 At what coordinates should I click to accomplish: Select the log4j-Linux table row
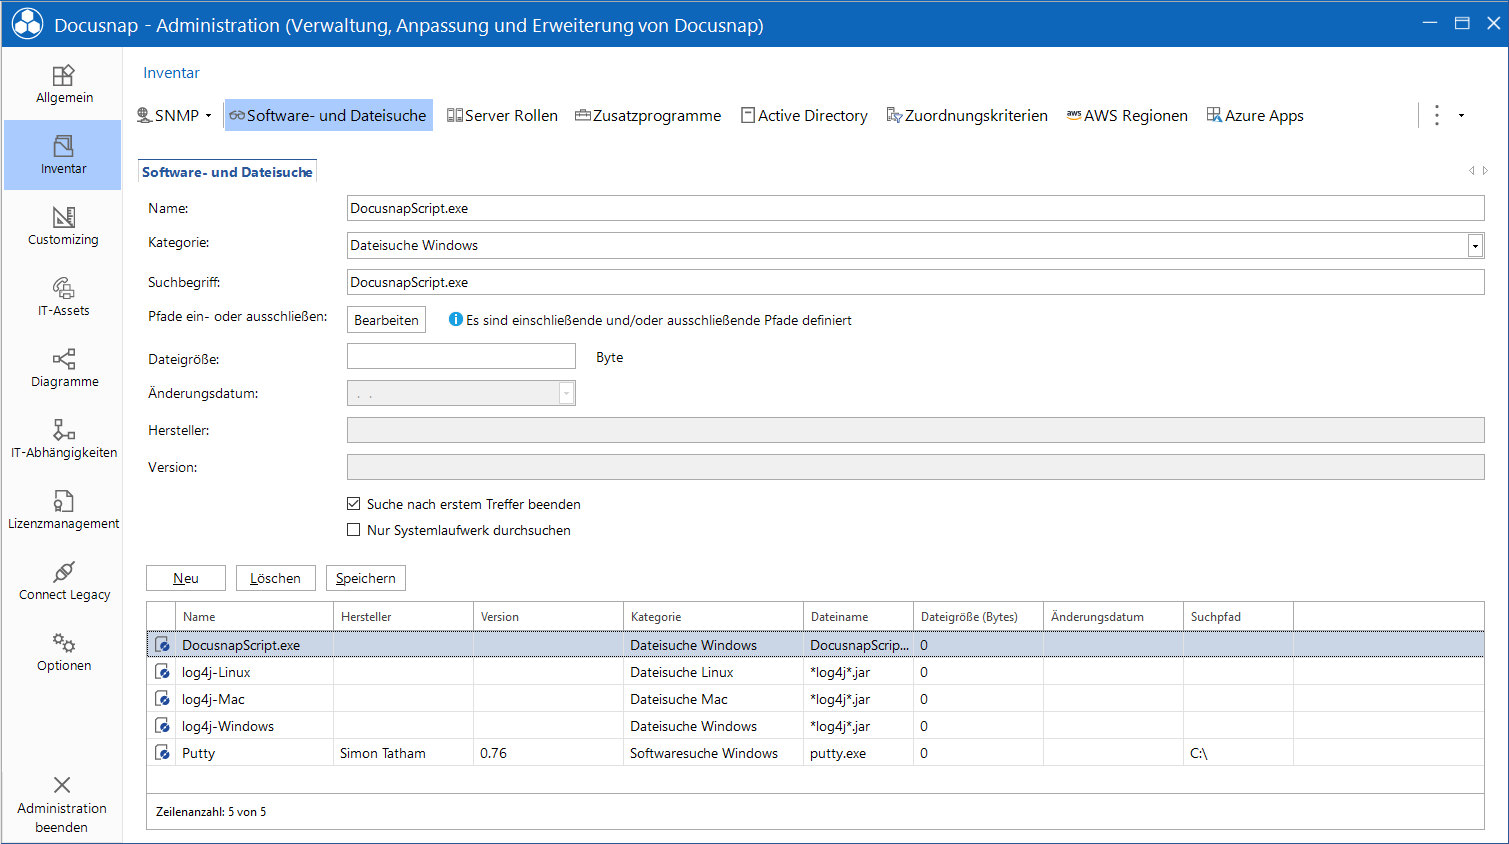tap(815, 672)
